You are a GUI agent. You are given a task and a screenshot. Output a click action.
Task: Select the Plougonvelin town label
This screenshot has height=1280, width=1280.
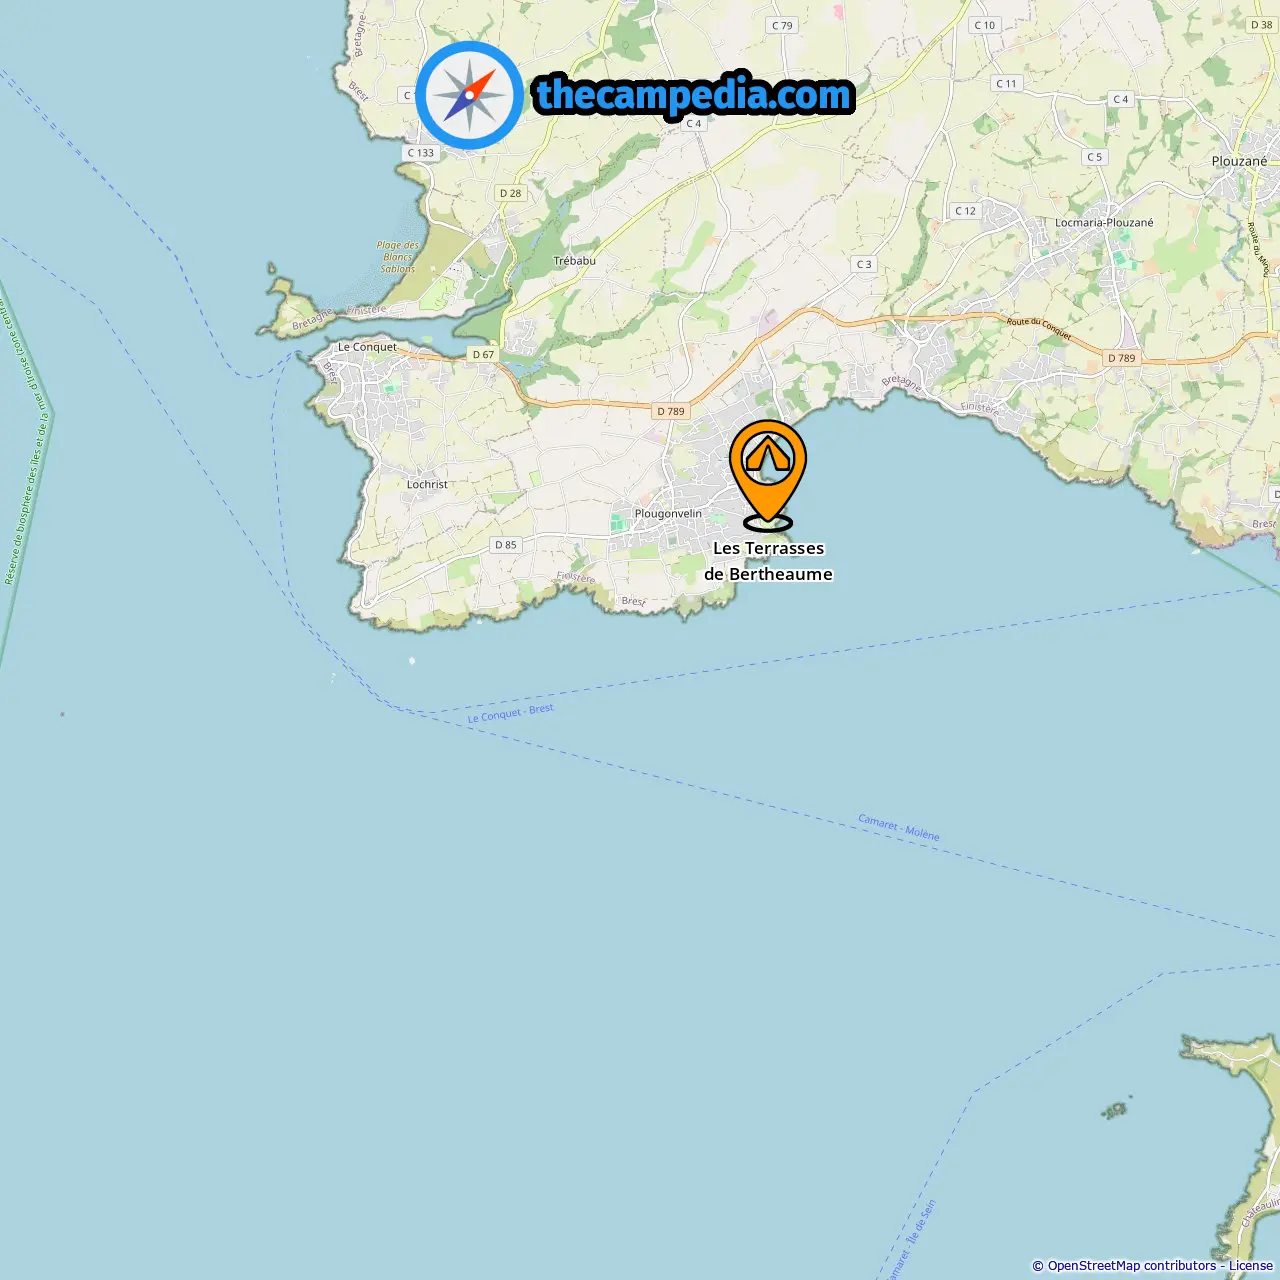(x=668, y=513)
